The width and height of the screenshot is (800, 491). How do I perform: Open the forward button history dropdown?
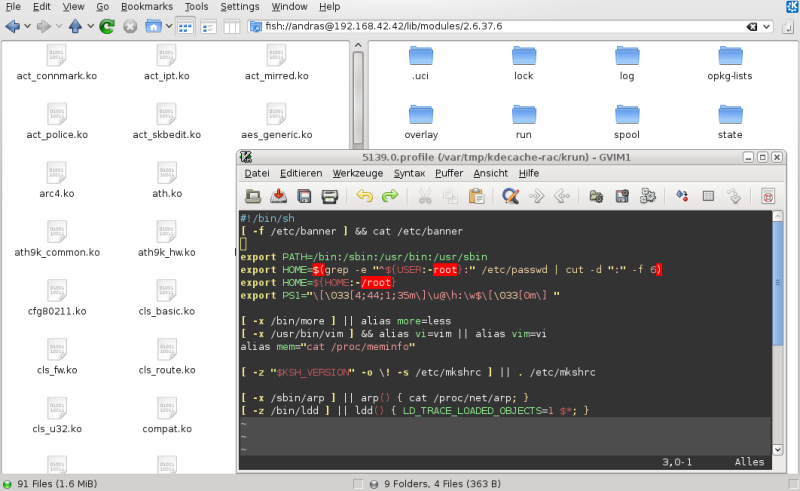59,26
